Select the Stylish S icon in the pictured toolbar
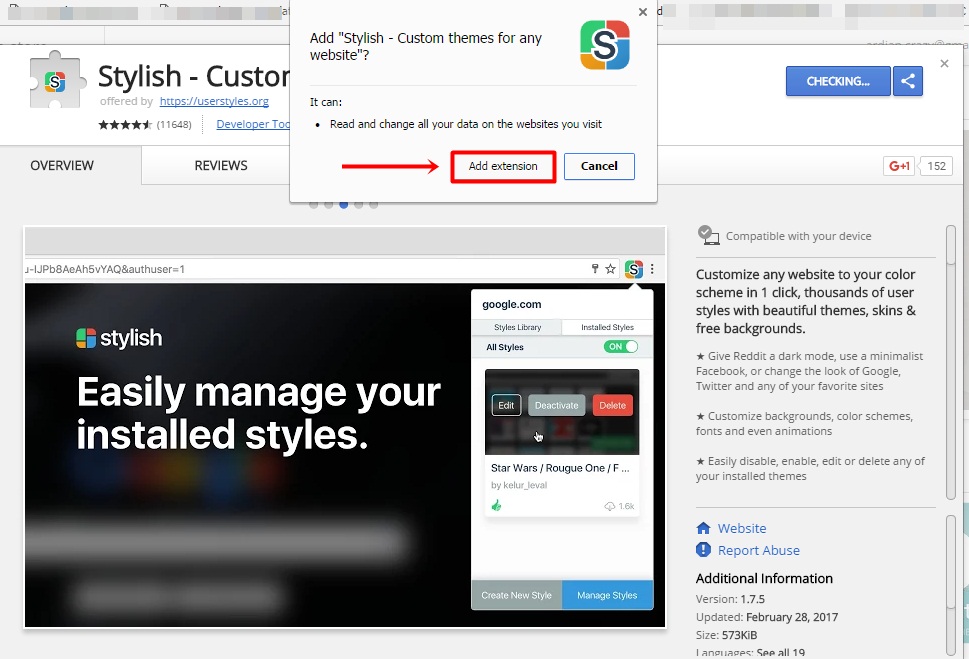 click(x=632, y=269)
